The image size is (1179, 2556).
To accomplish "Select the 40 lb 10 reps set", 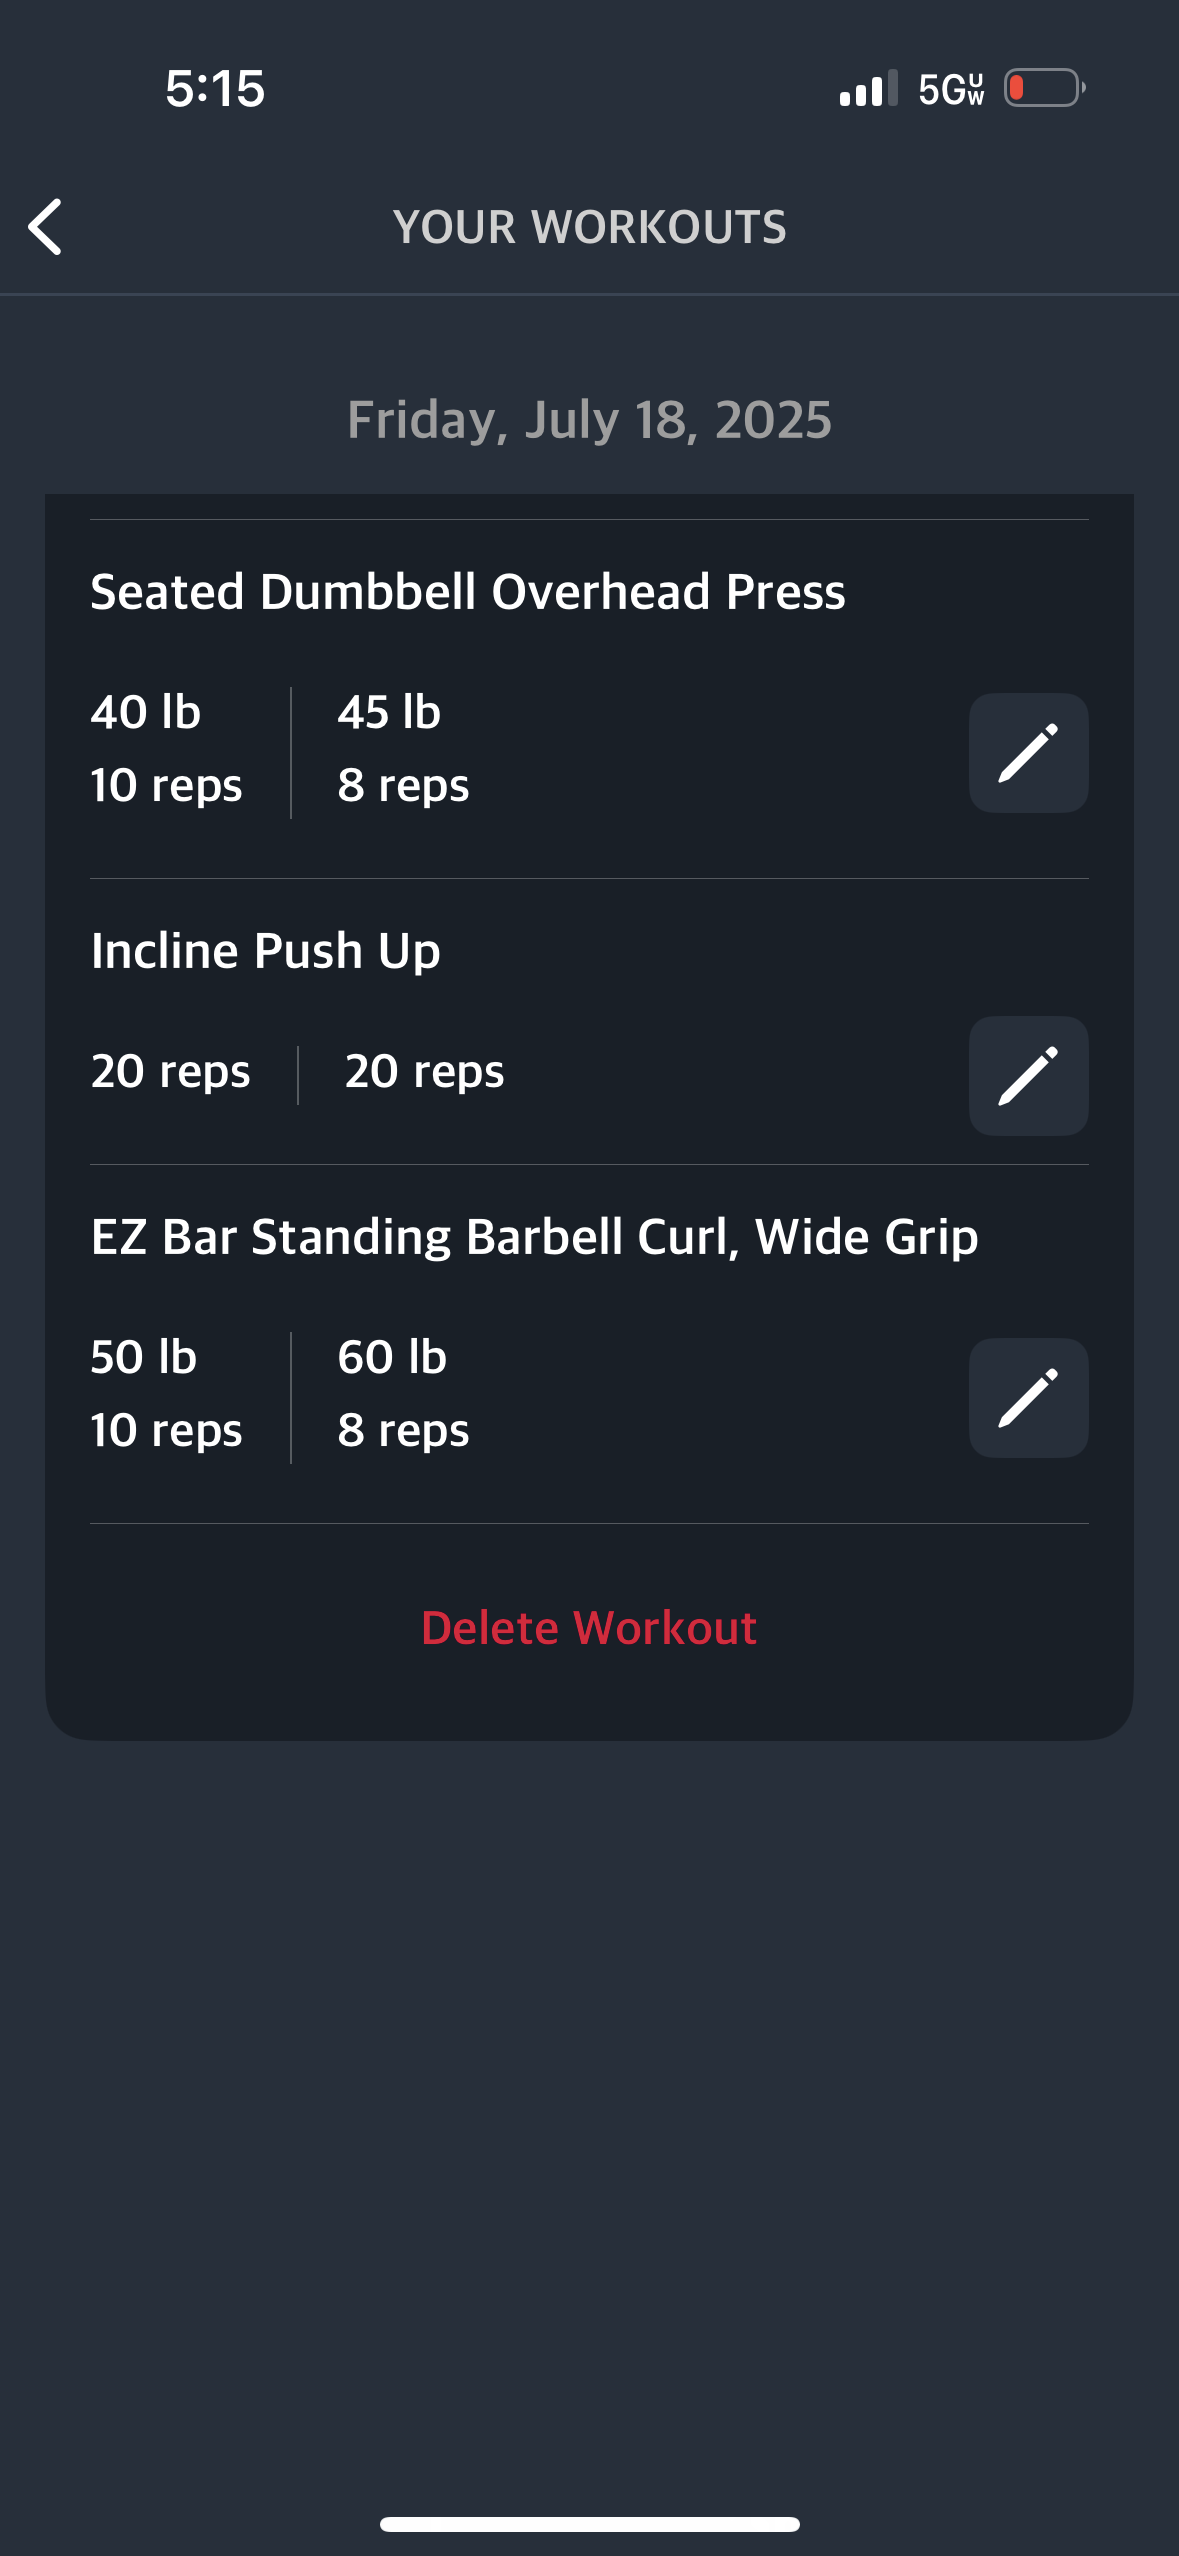I will click(166, 748).
